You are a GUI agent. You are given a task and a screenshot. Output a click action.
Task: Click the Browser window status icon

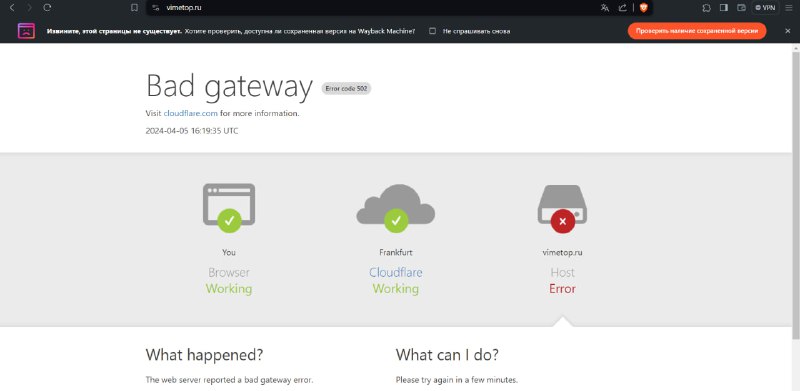pos(229,207)
